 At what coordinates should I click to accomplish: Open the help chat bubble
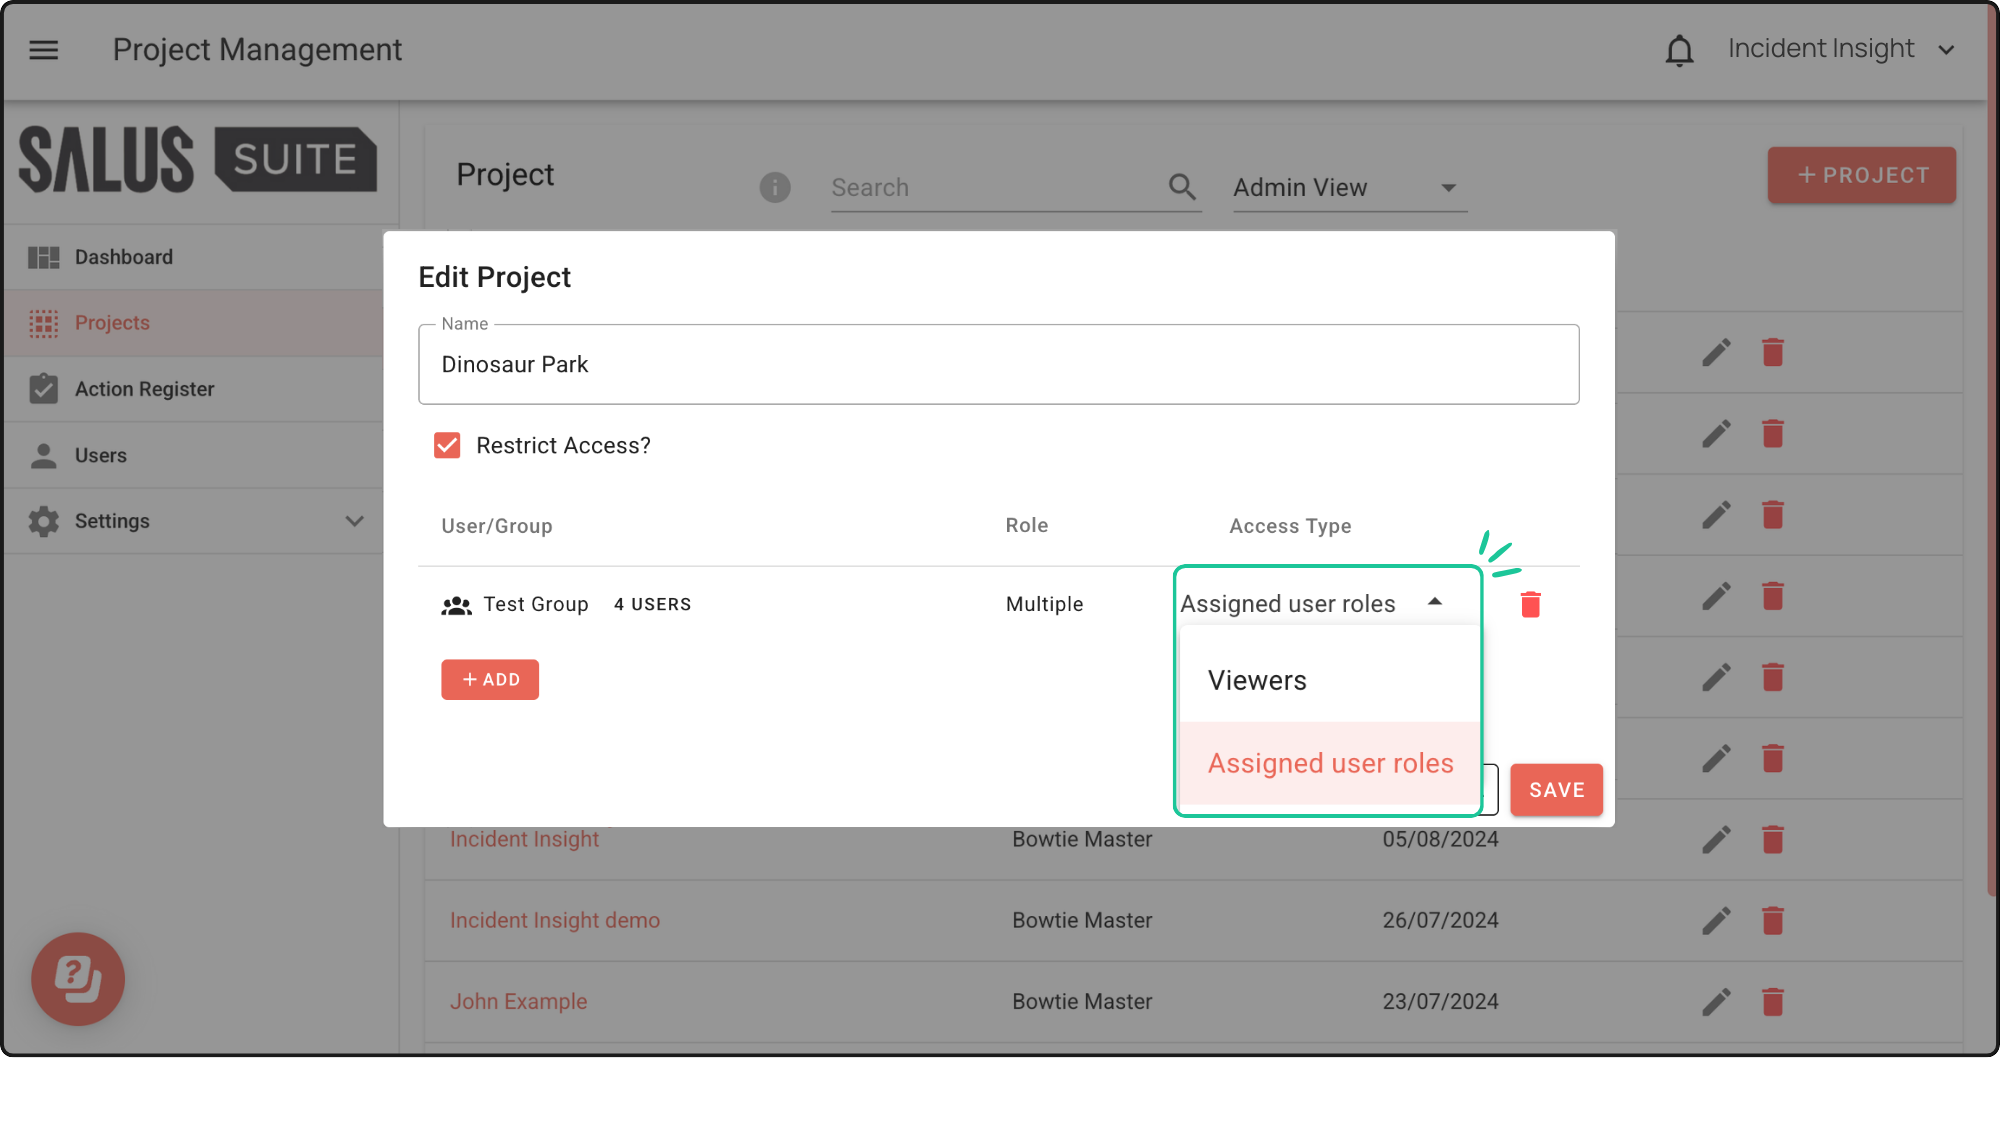coord(78,978)
